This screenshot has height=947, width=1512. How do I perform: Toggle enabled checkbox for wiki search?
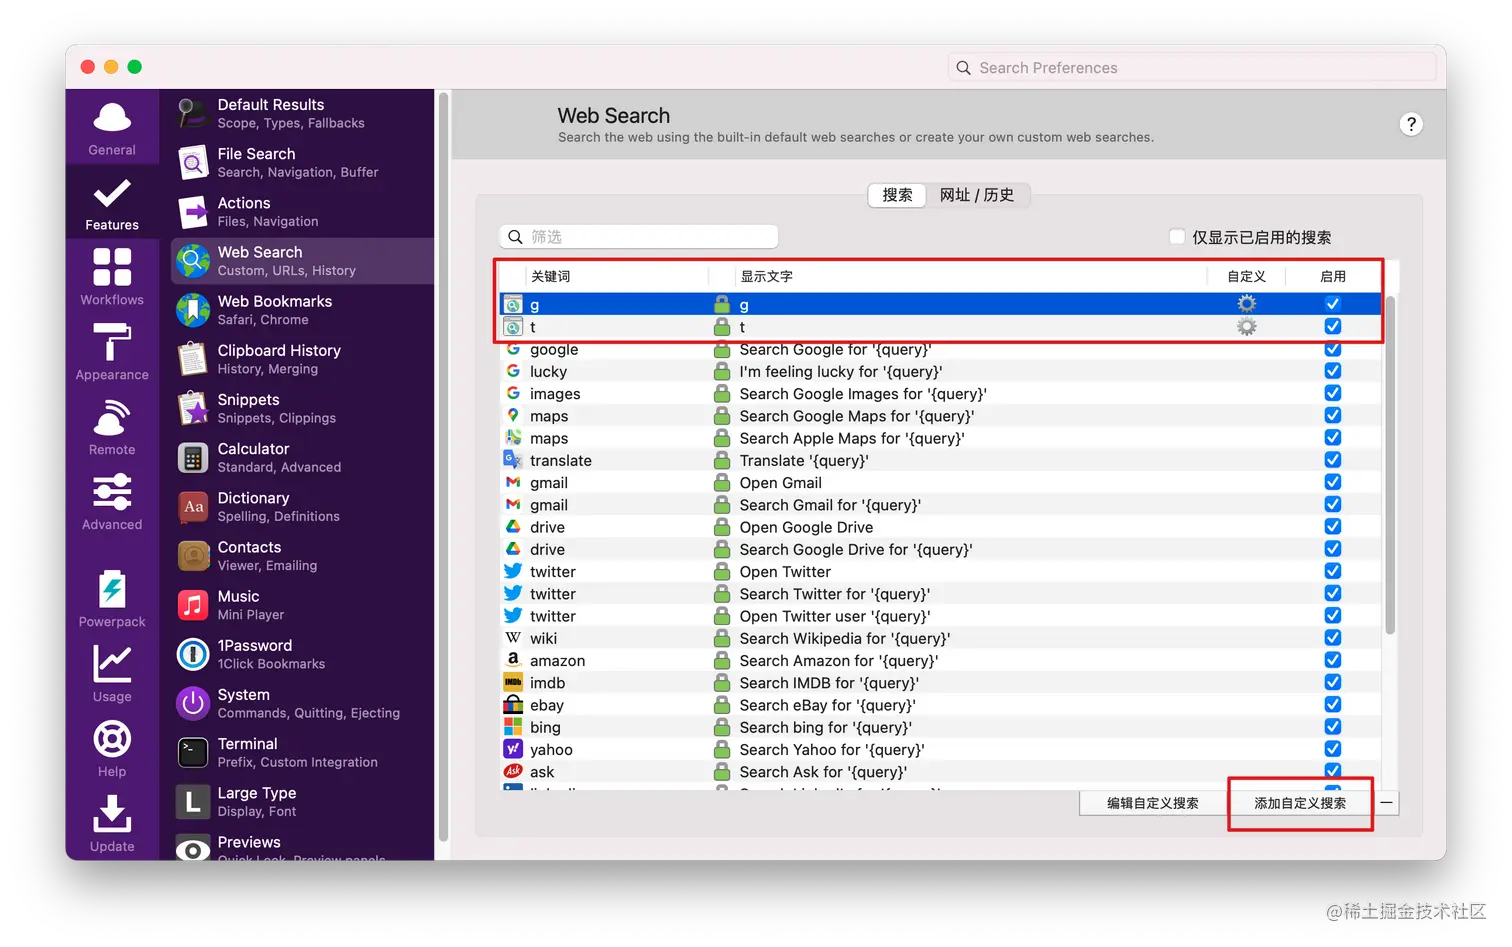pos(1333,638)
